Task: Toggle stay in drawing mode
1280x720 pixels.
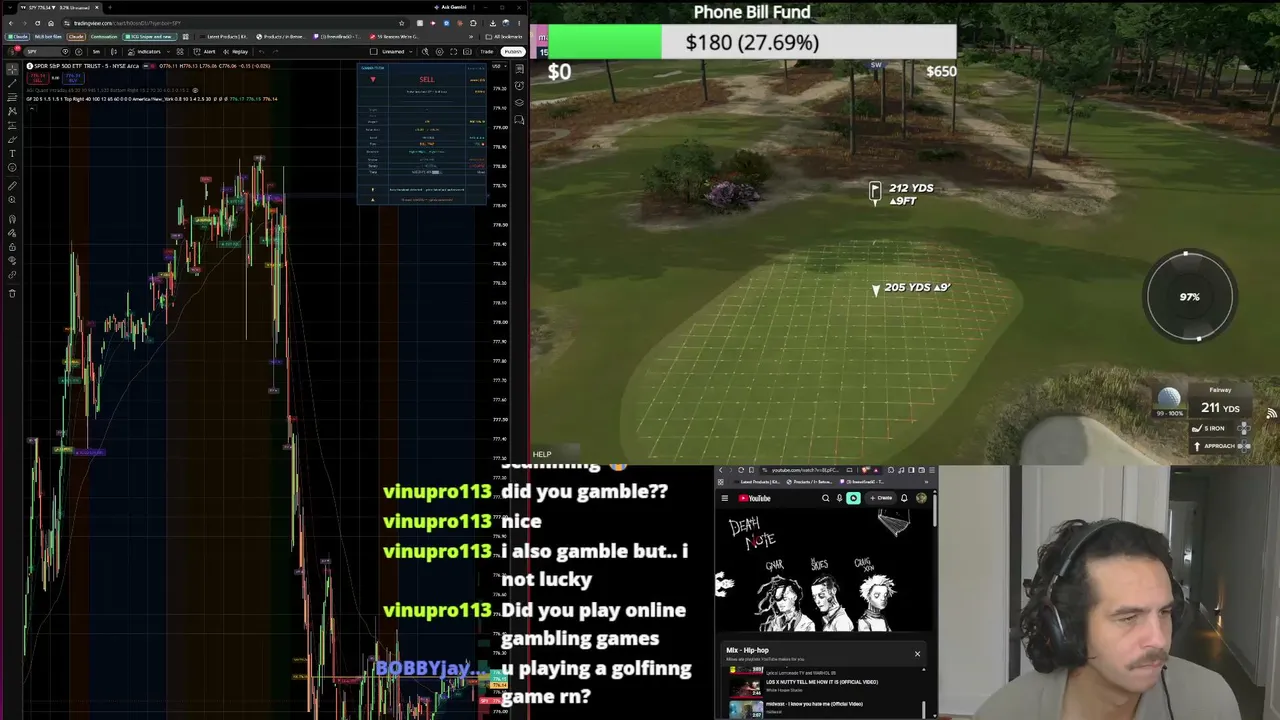Action: (x=12, y=233)
